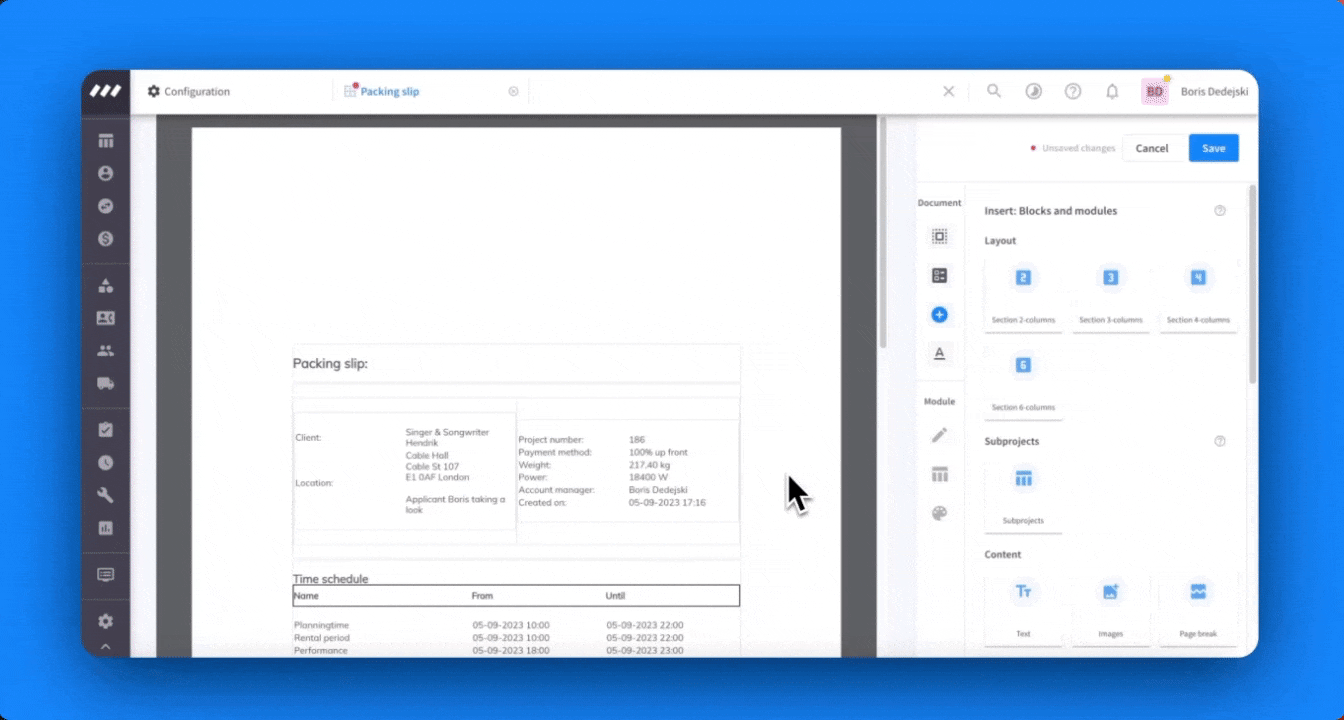The width and height of the screenshot is (1344, 720).
Task: Click the 'From' column header
Action: (482, 595)
